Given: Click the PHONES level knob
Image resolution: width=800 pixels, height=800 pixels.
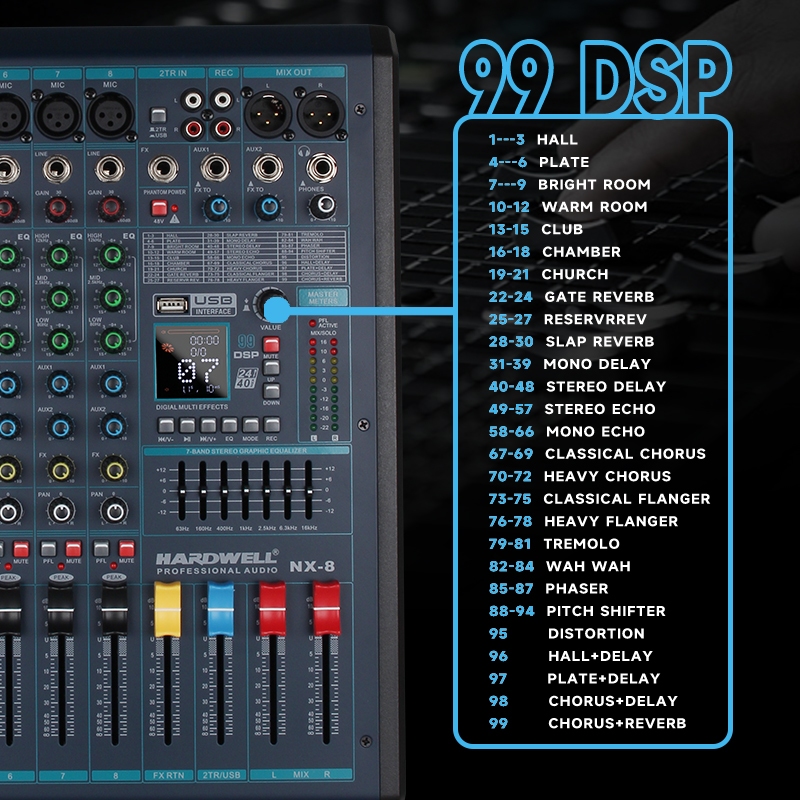Looking at the screenshot, I should (321, 206).
